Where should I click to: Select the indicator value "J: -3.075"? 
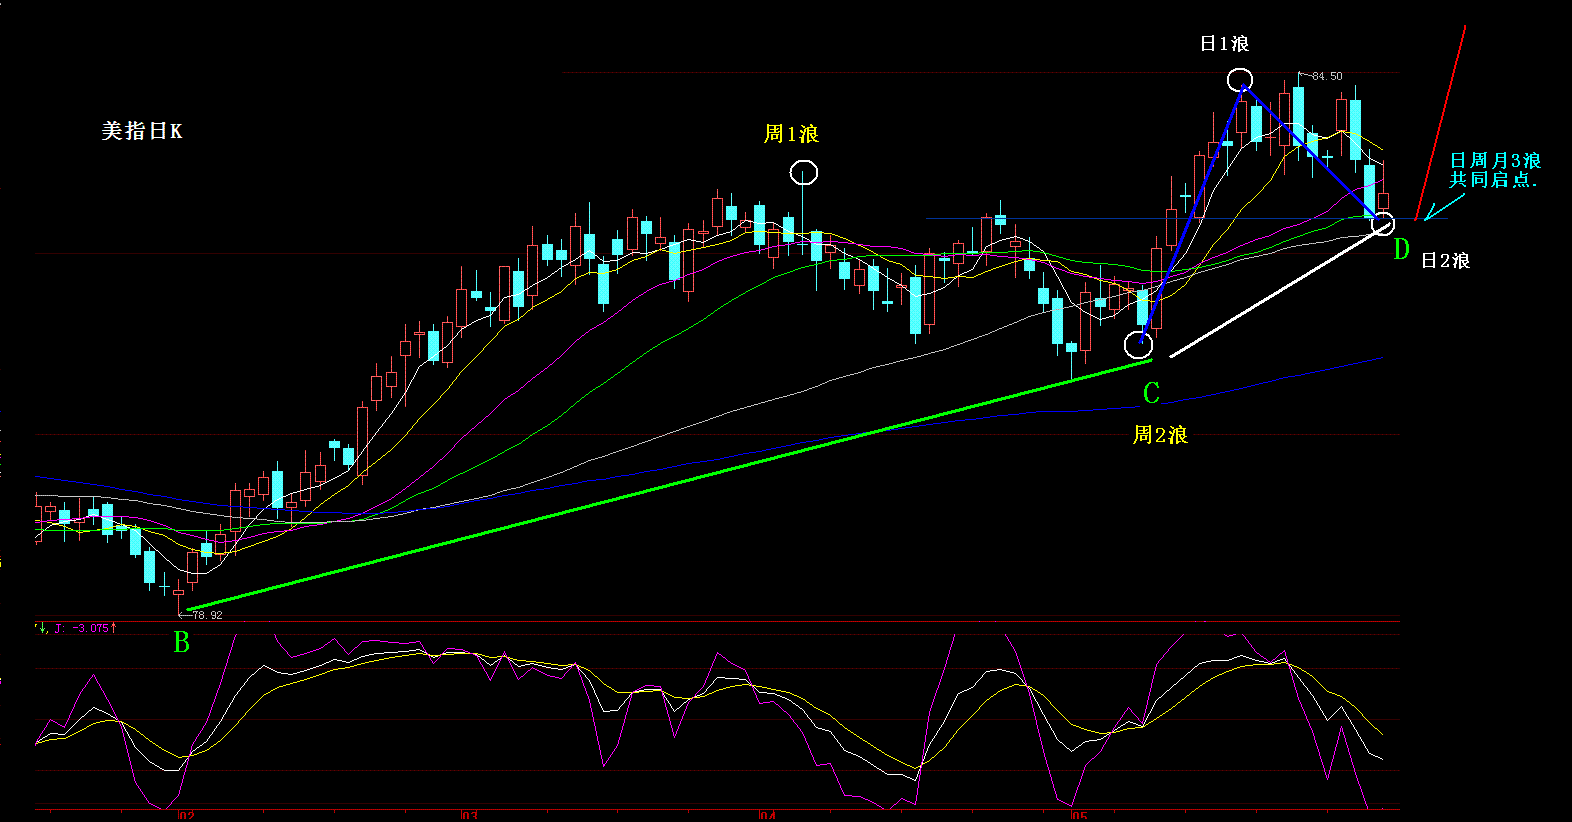(x=81, y=628)
